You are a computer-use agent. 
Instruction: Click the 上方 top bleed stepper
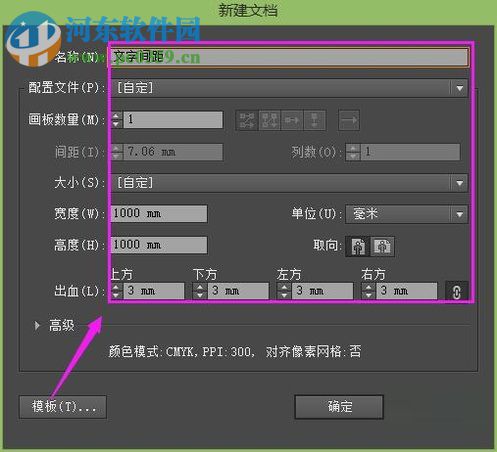pos(116,291)
